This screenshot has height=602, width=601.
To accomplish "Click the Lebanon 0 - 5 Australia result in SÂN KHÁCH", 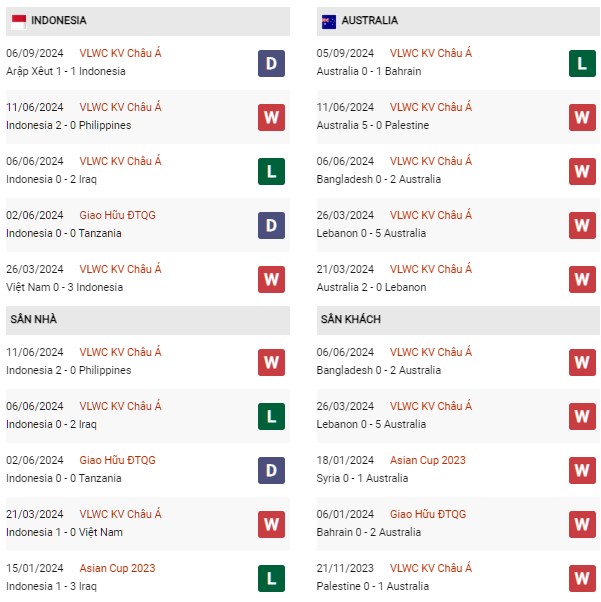I will click(x=371, y=424).
